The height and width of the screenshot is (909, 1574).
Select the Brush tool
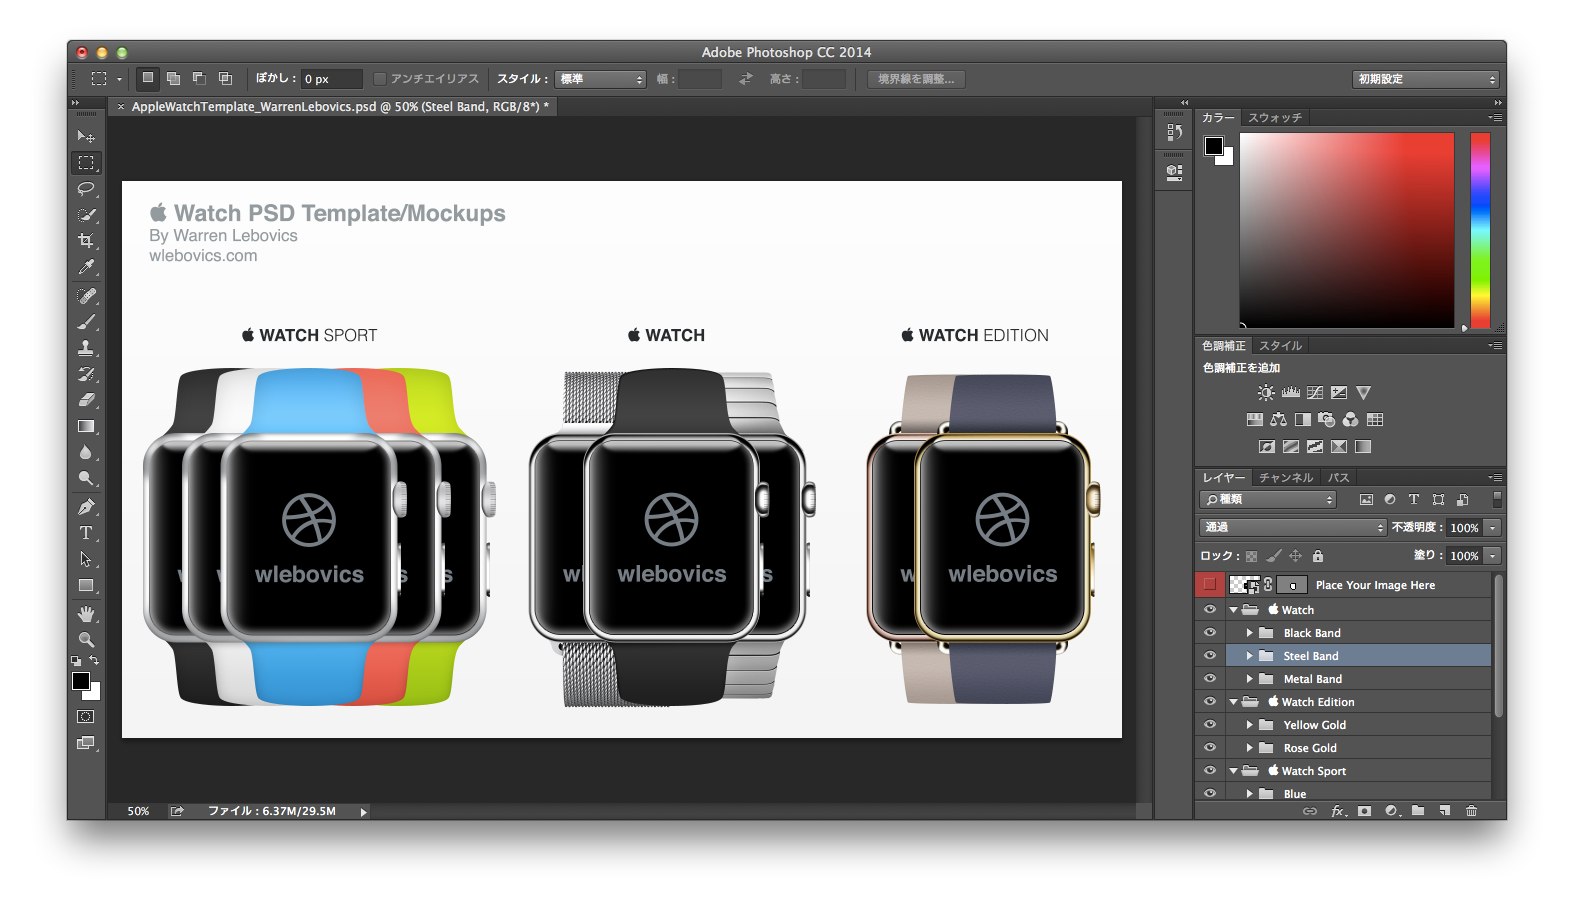click(86, 322)
